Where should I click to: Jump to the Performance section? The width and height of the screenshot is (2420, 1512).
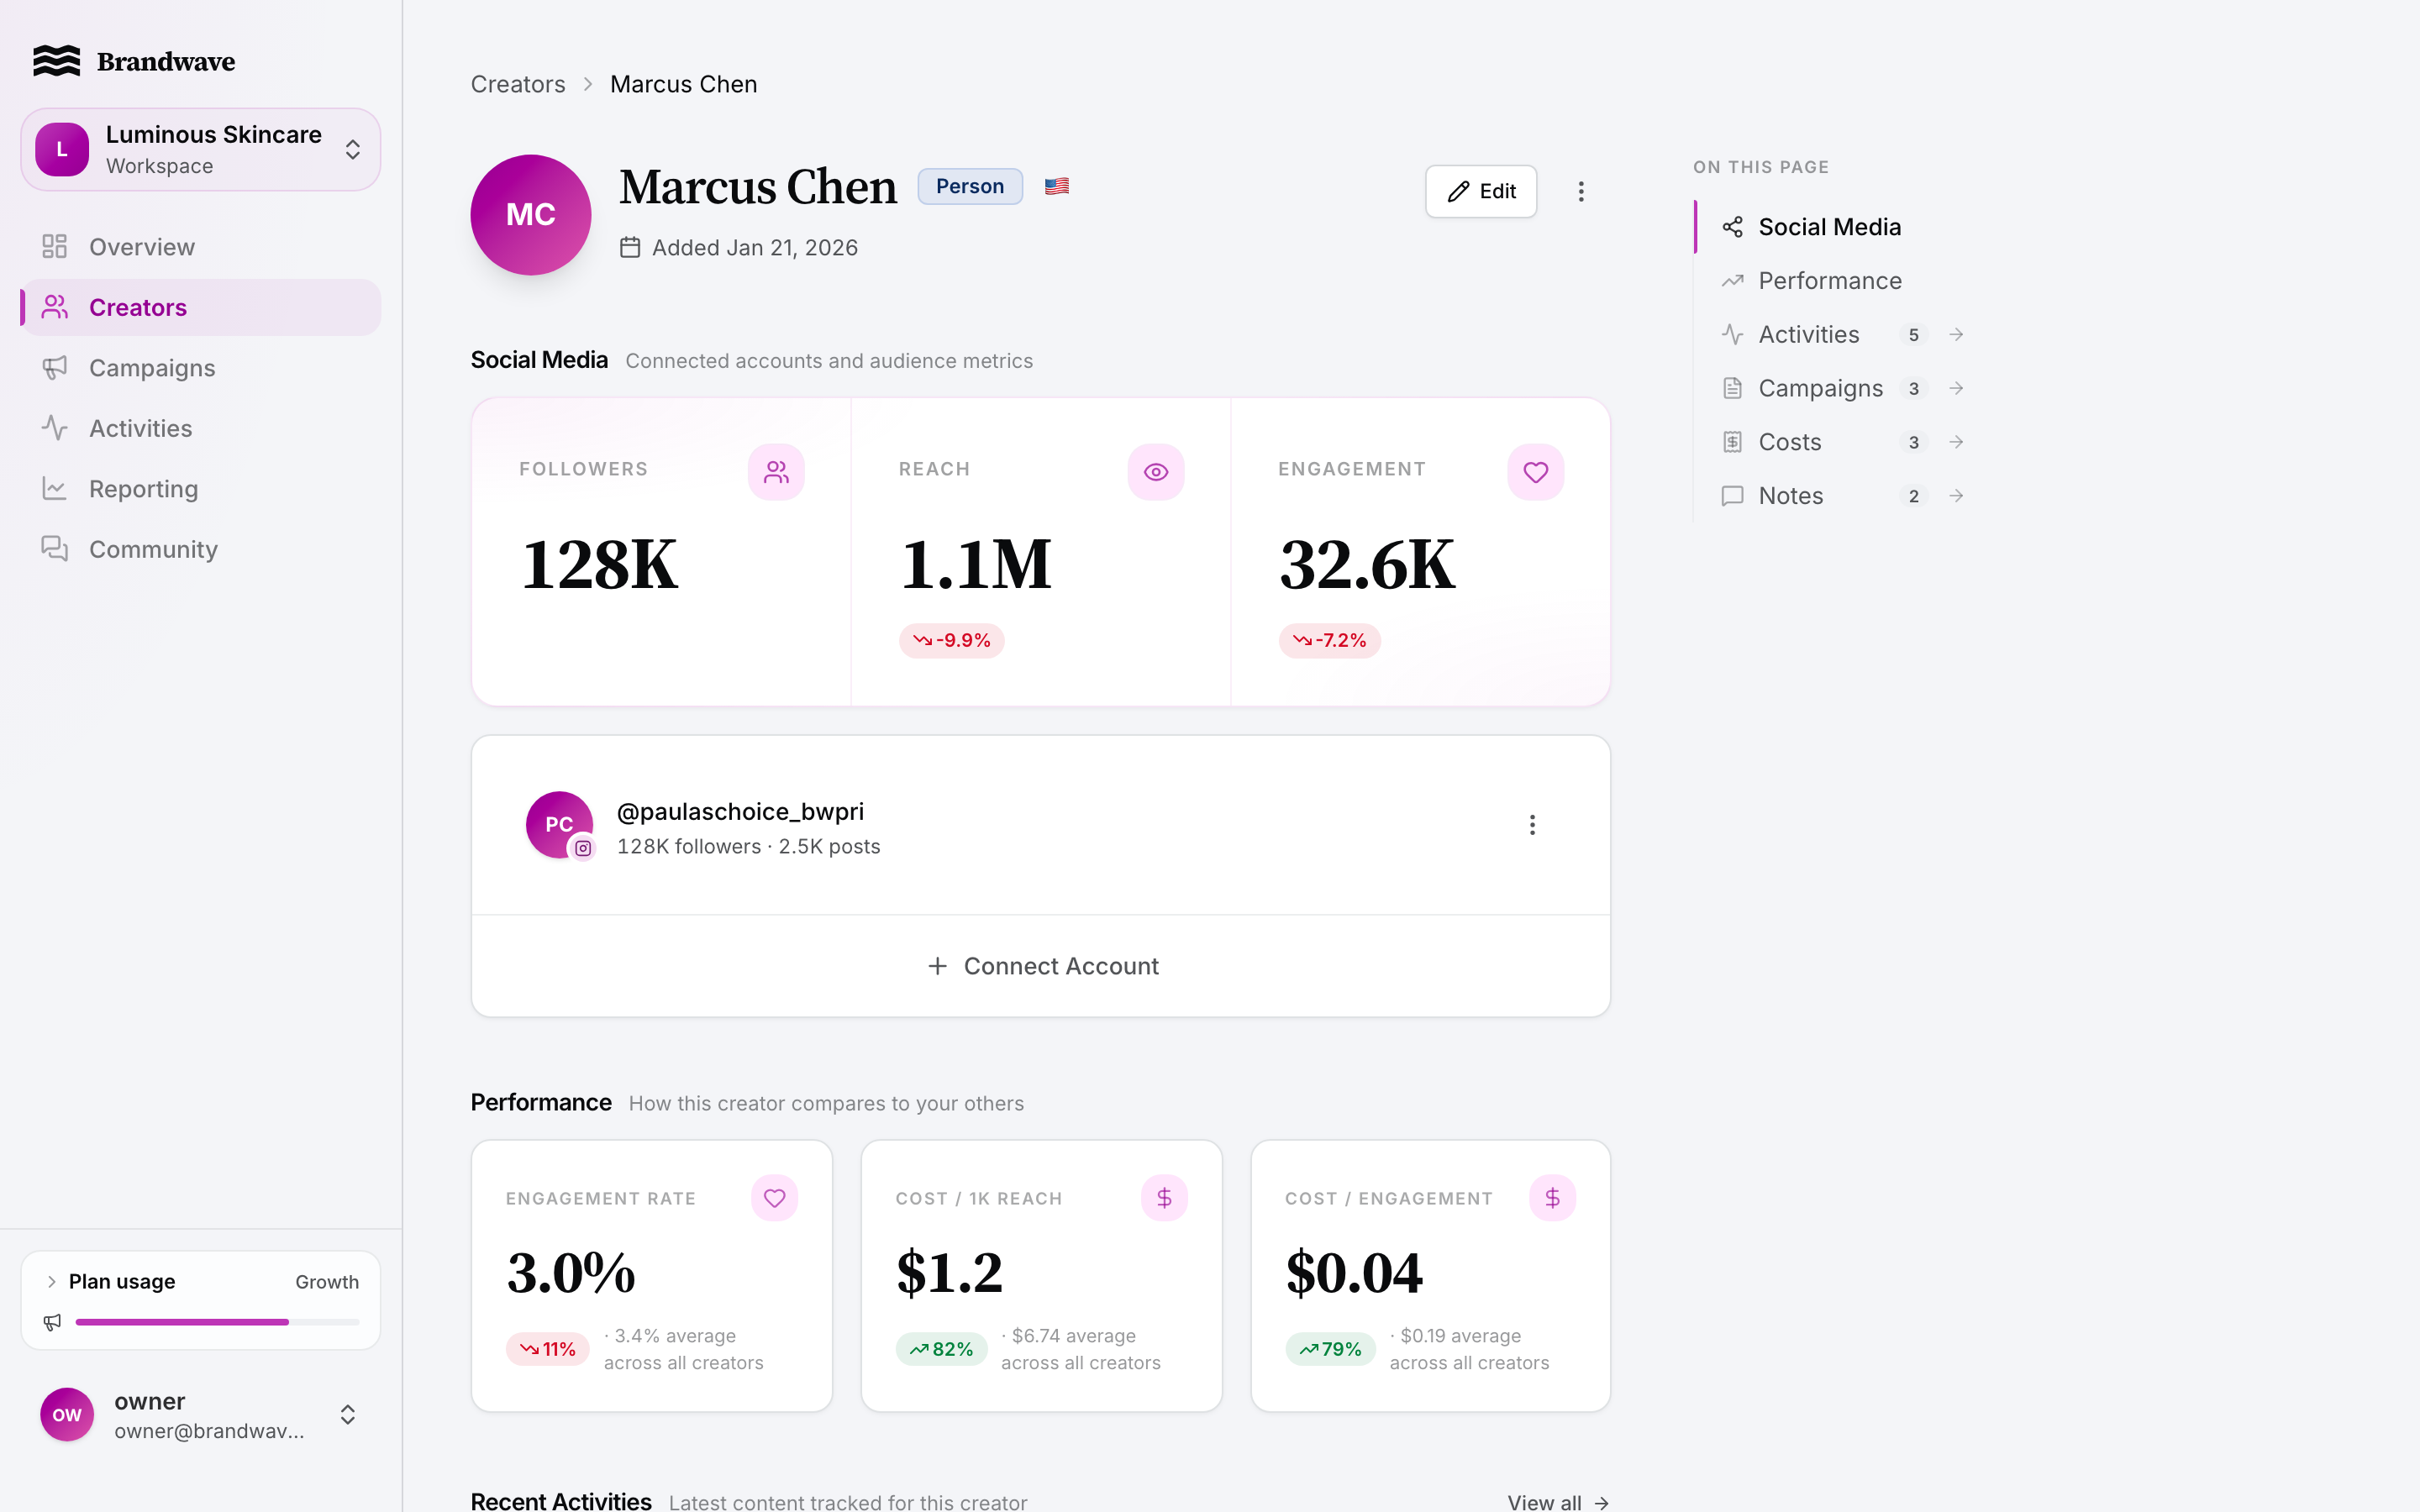1829,281
